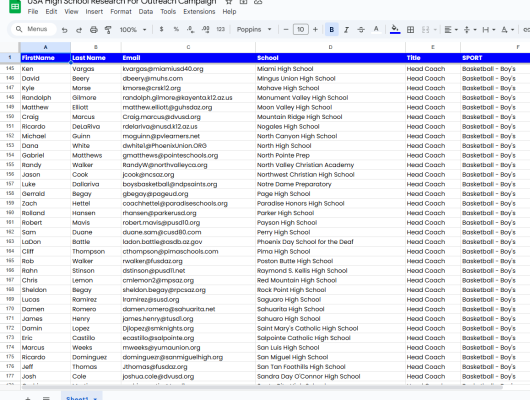Open the text color picker
The height and width of the screenshot is (400, 530).
point(376,30)
